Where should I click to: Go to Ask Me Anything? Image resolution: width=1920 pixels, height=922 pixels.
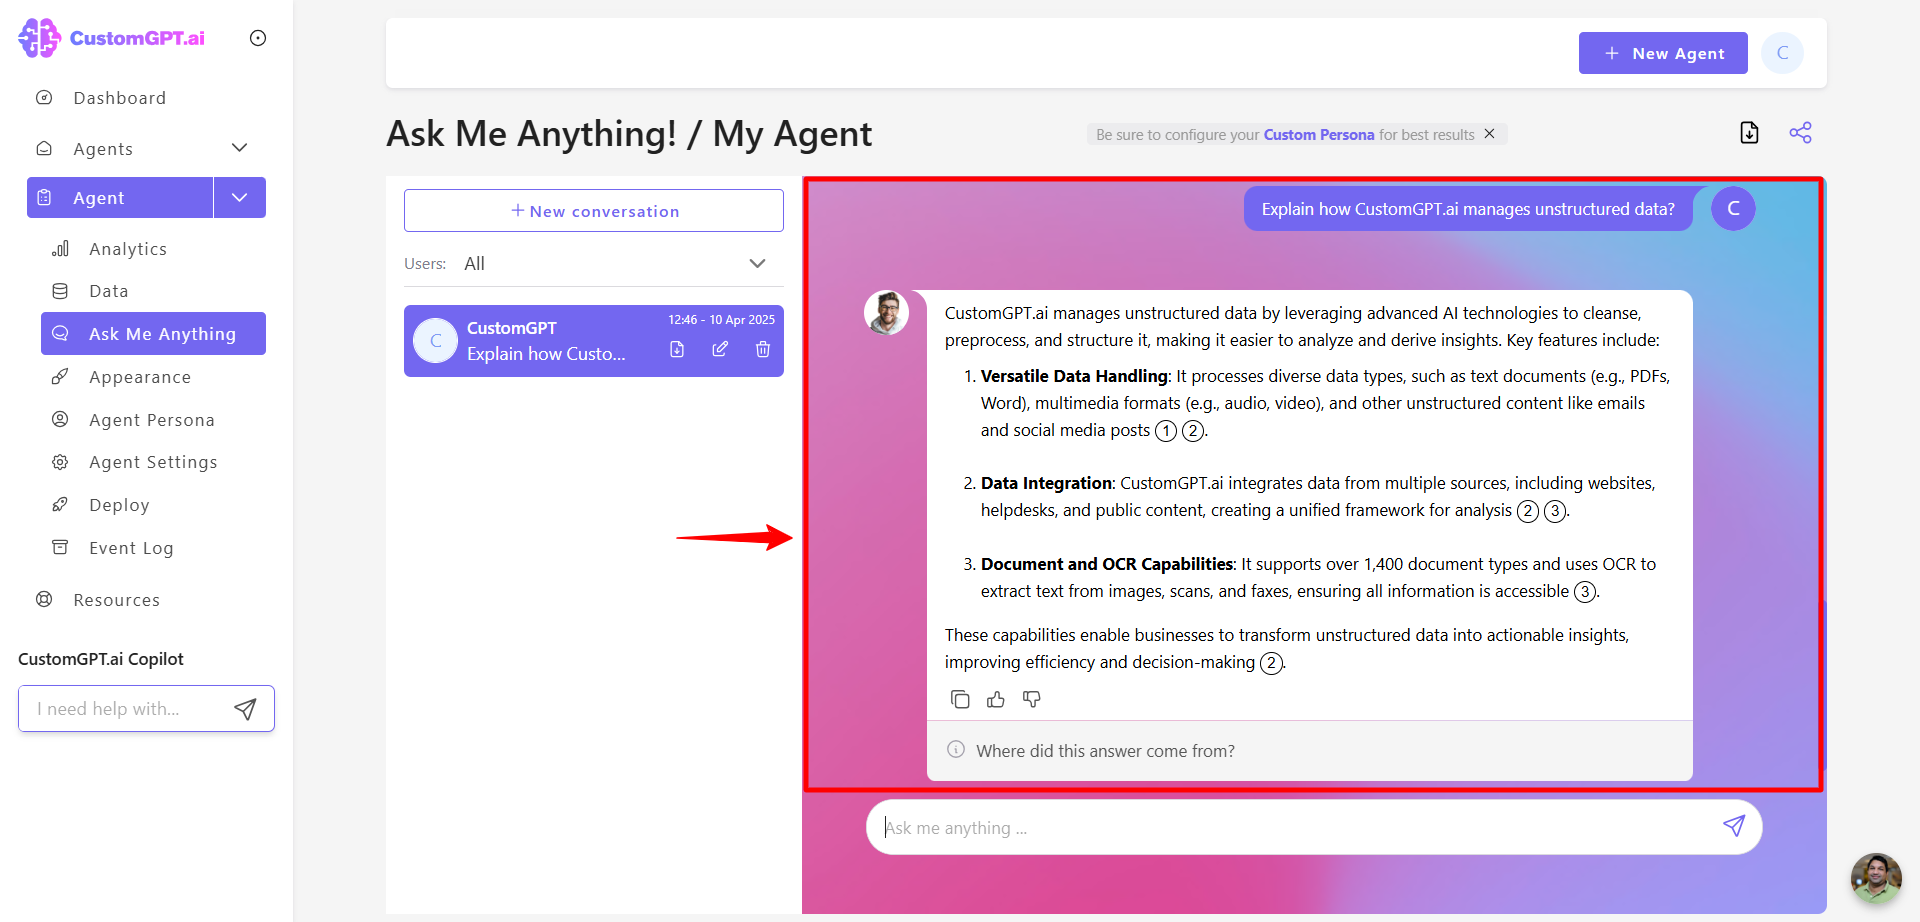pos(153,334)
